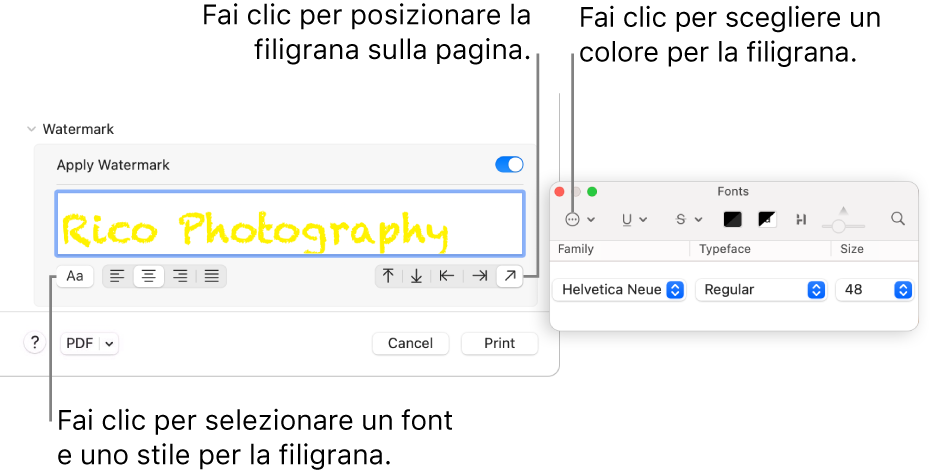Open the strikethrough options menu
This screenshot has height=476, width=931.
click(x=689, y=220)
